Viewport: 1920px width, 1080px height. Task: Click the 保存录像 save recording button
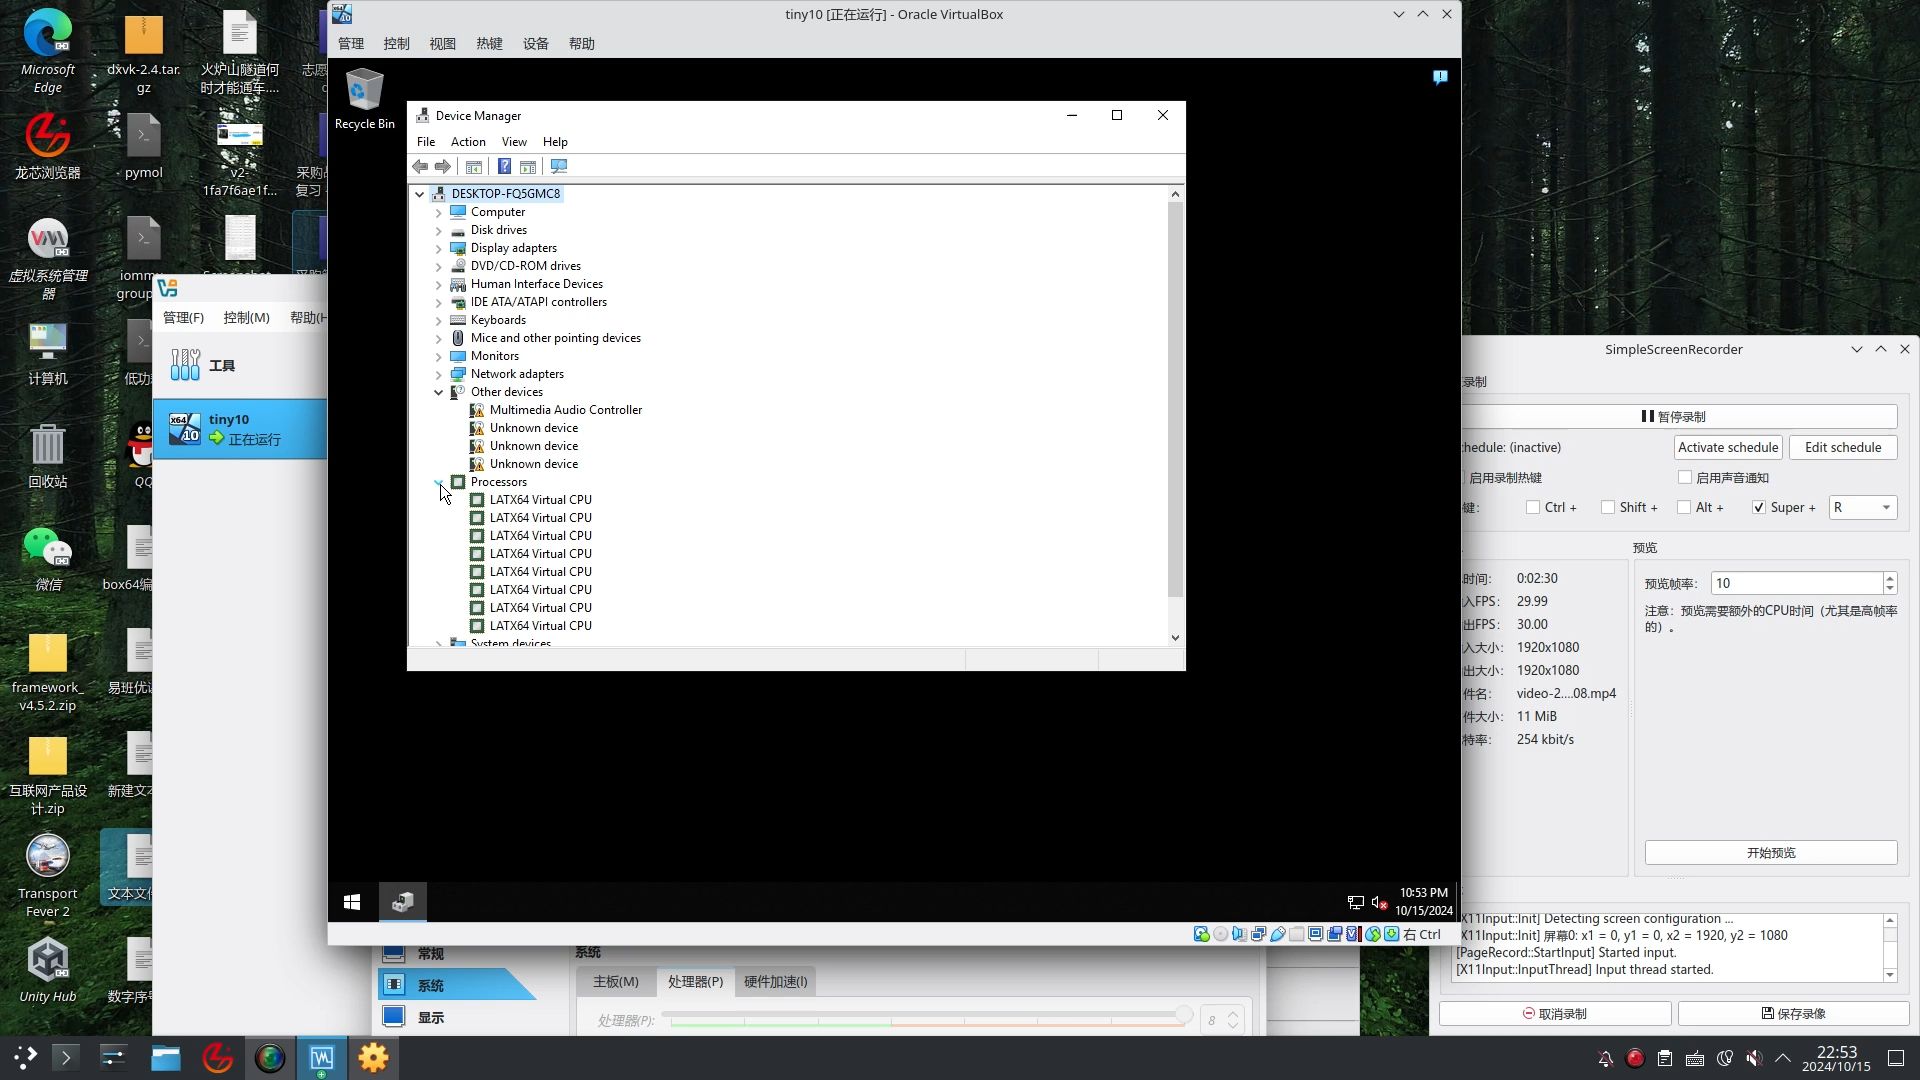pos(1794,1014)
